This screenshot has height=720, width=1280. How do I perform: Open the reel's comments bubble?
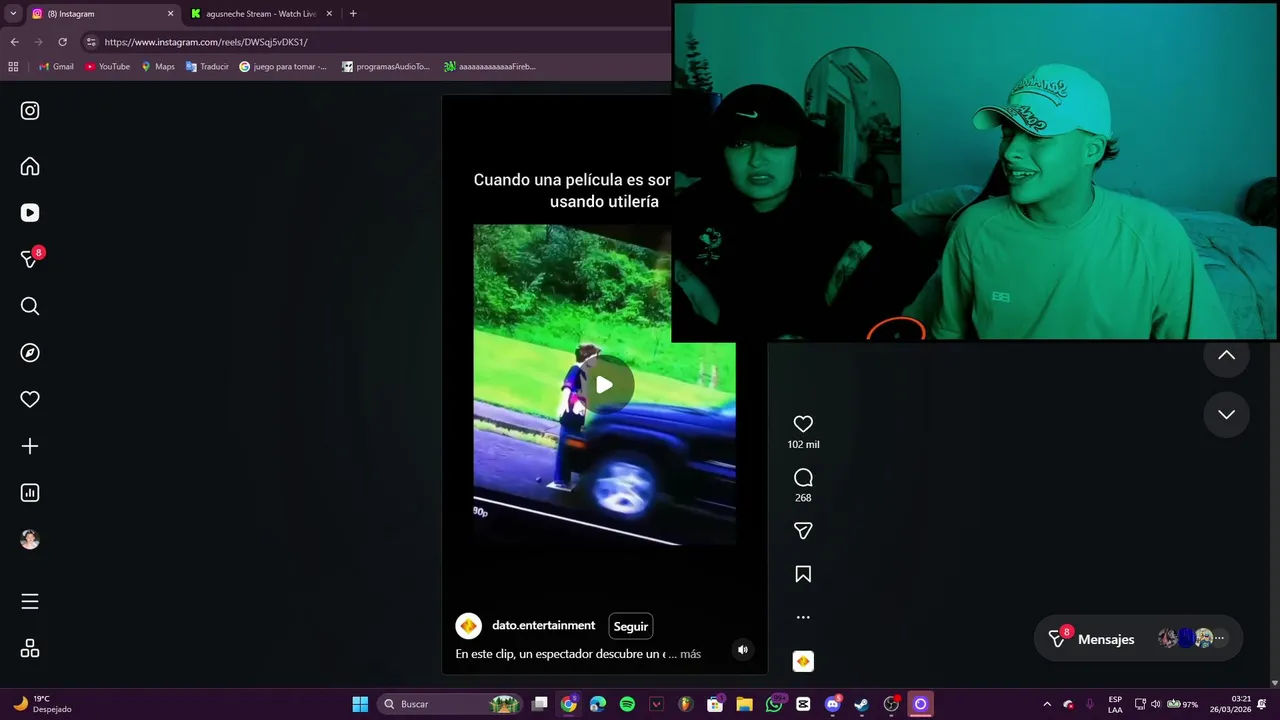(803, 478)
